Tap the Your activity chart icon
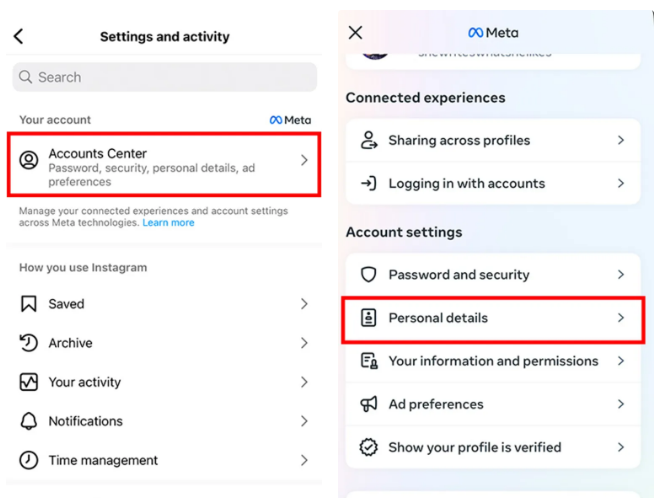Screen dimensions: 658x498 [29, 382]
